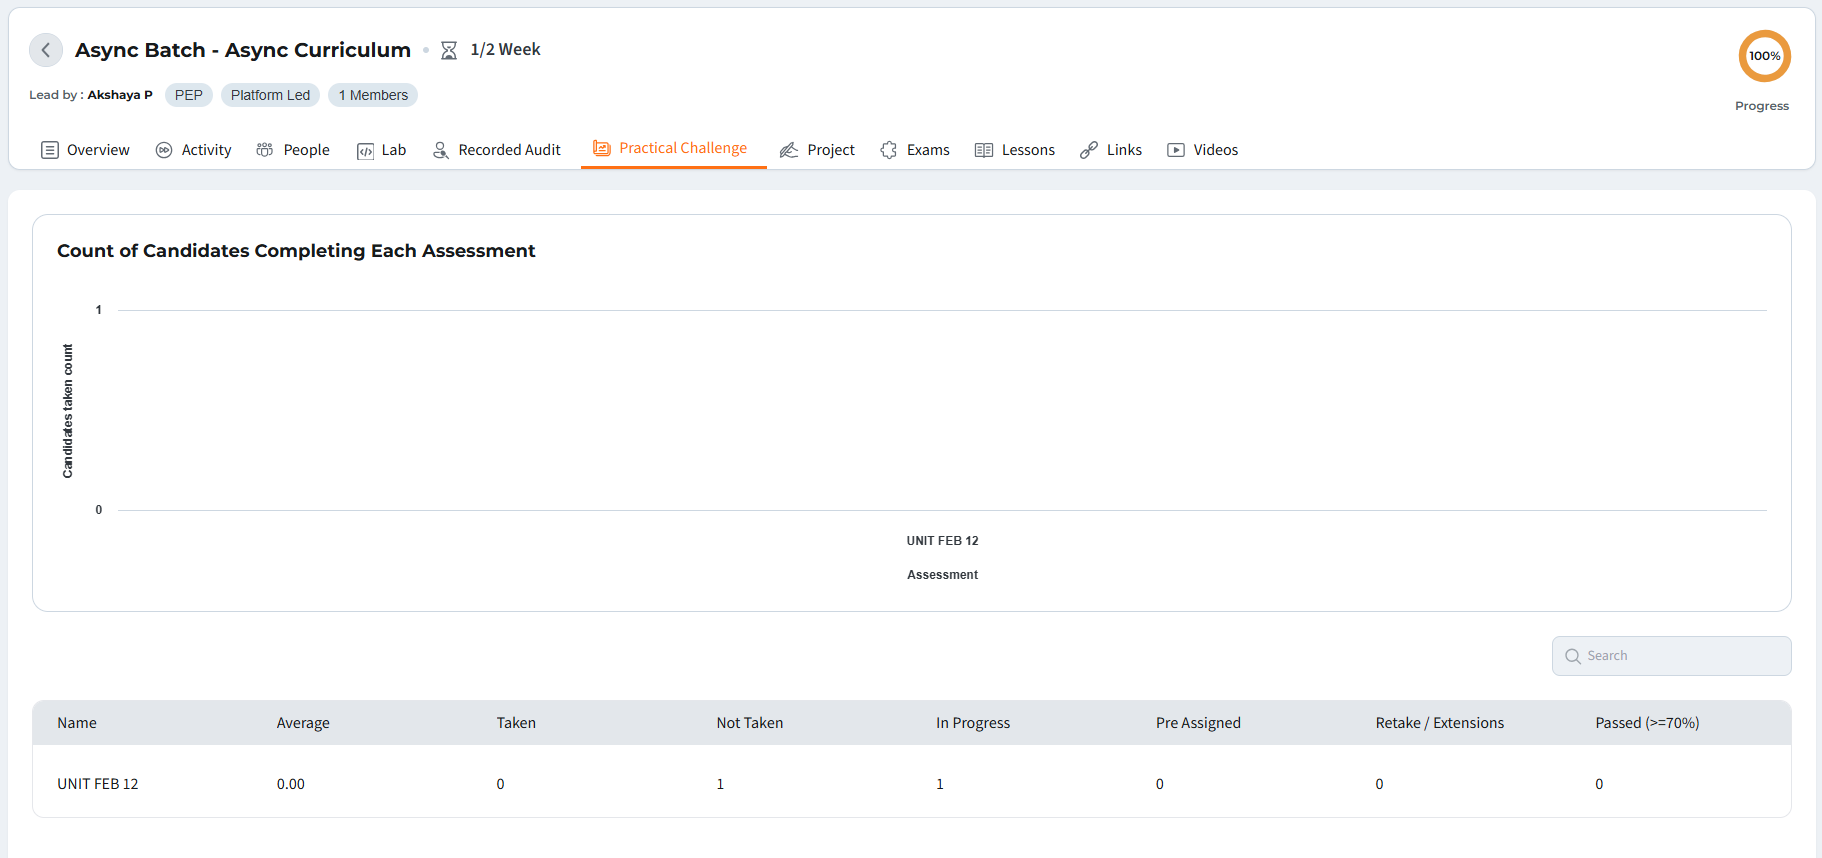Click the Platform Led tag
This screenshot has height=858, width=1822.
click(x=271, y=95)
